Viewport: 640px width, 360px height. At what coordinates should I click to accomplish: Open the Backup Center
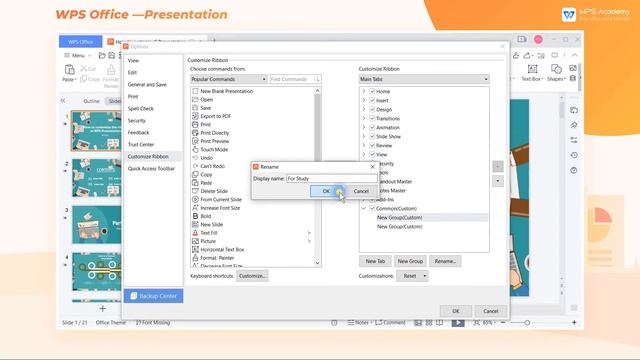coord(153,296)
